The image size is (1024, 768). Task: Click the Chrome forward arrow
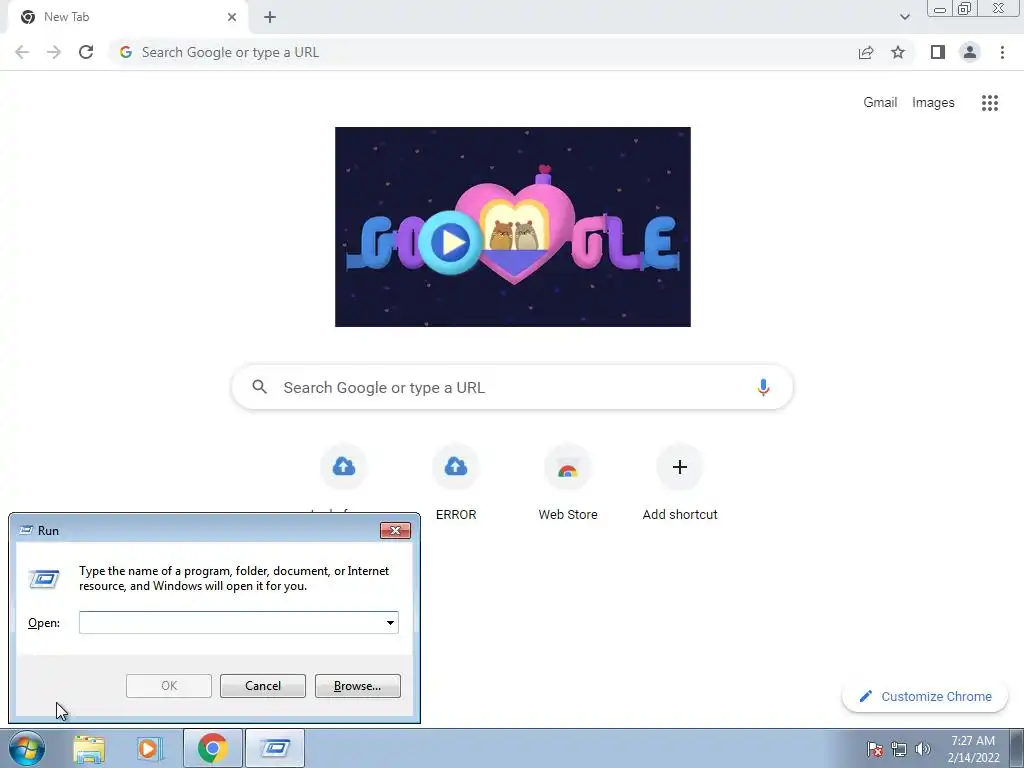[x=54, y=52]
